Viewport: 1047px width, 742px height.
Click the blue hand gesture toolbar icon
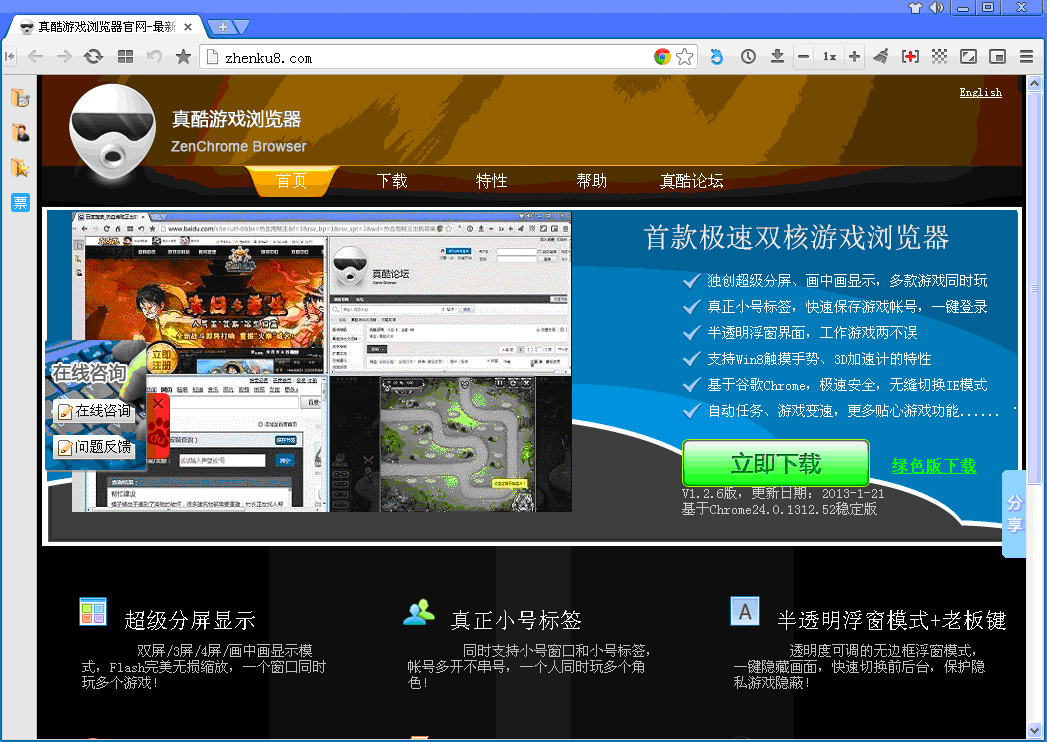717,57
